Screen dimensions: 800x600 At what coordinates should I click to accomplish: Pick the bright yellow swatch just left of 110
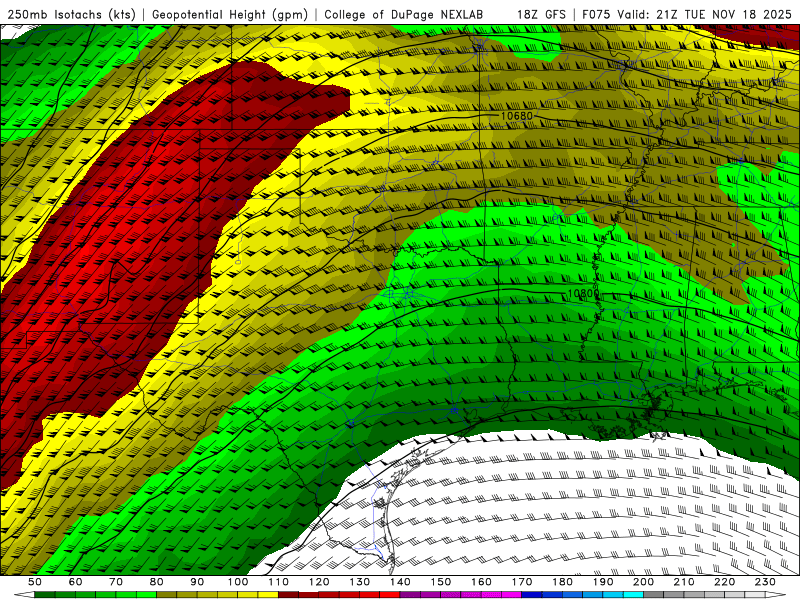[x=268, y=595]
